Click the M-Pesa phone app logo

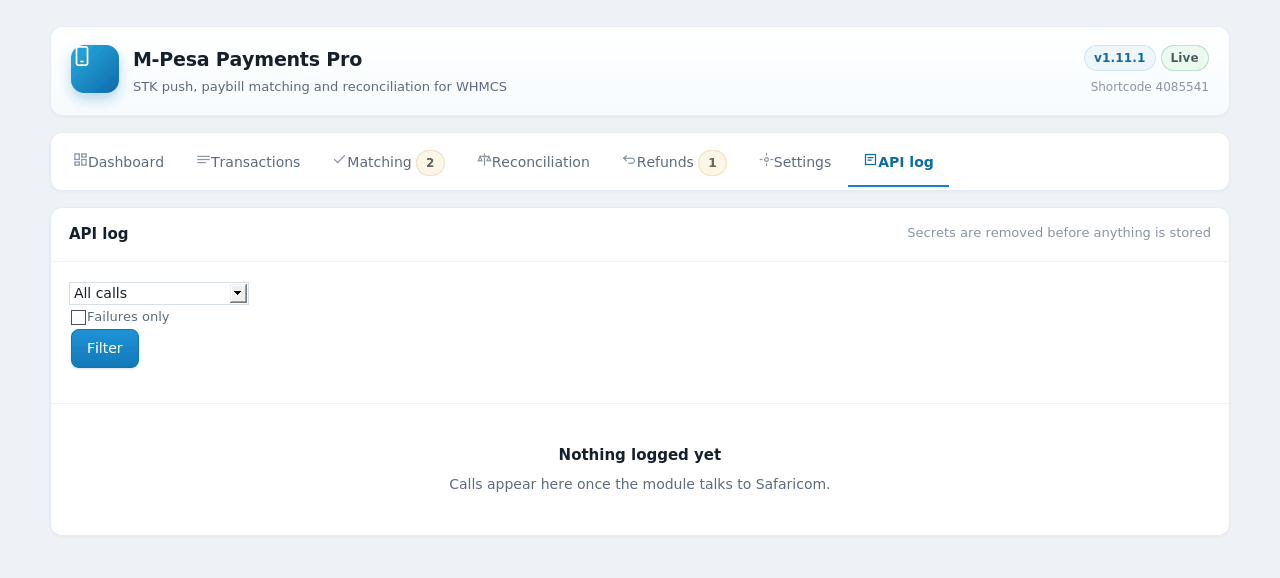[x=95, y=69]
